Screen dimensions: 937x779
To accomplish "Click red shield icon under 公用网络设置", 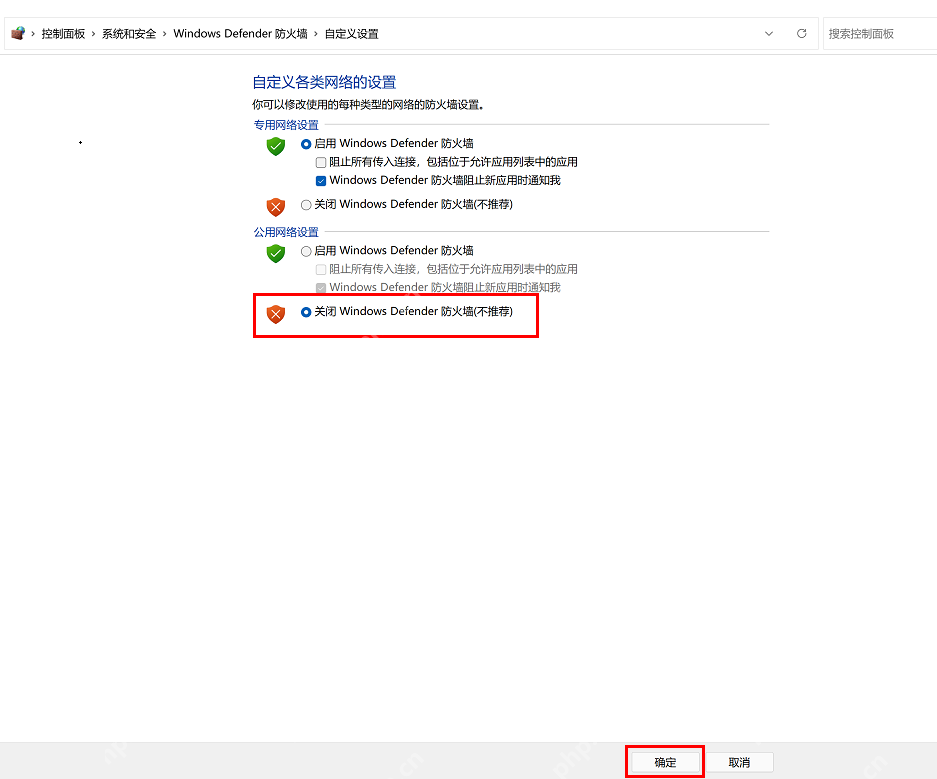I will (x=275, y=314).
